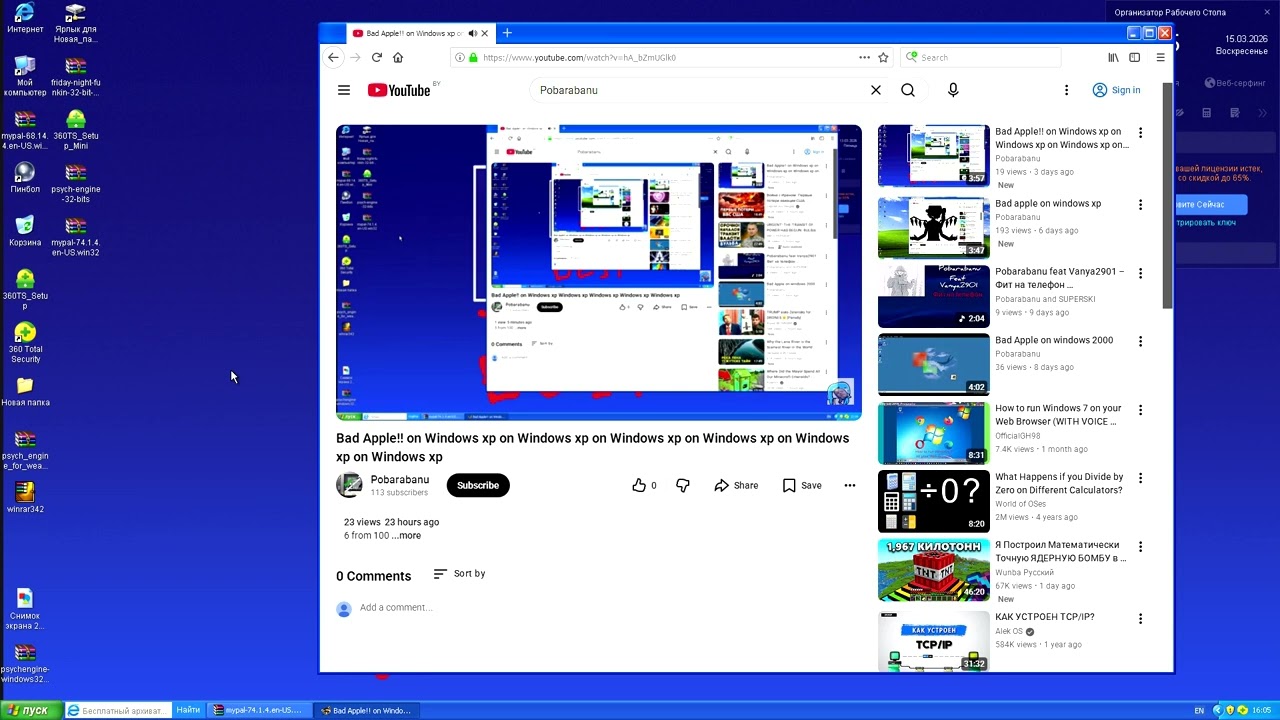The height and width of the screenshot is (720, 1280).
Task: Open the Pobarabanu channel avatar
Action: click(x=349, y=485)
